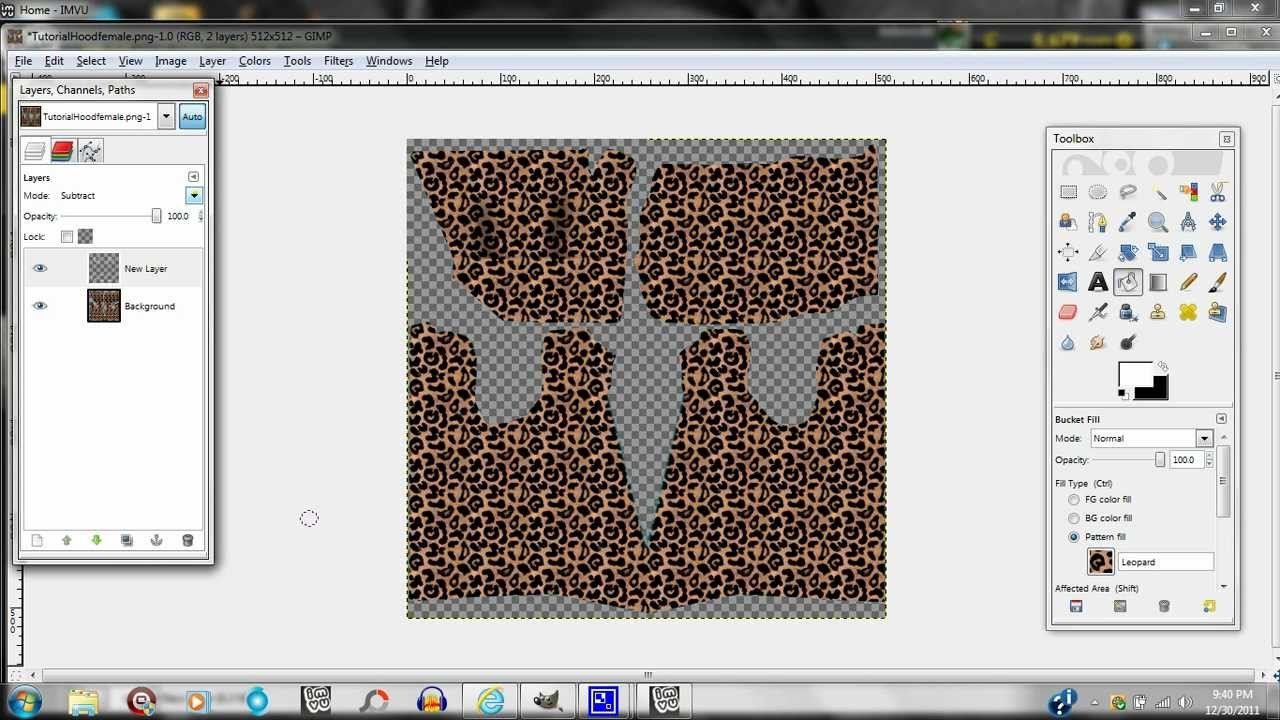1280x720 pixels.
Task: Open the layer Mode dropdown showing Subtract
Action: 194,196
